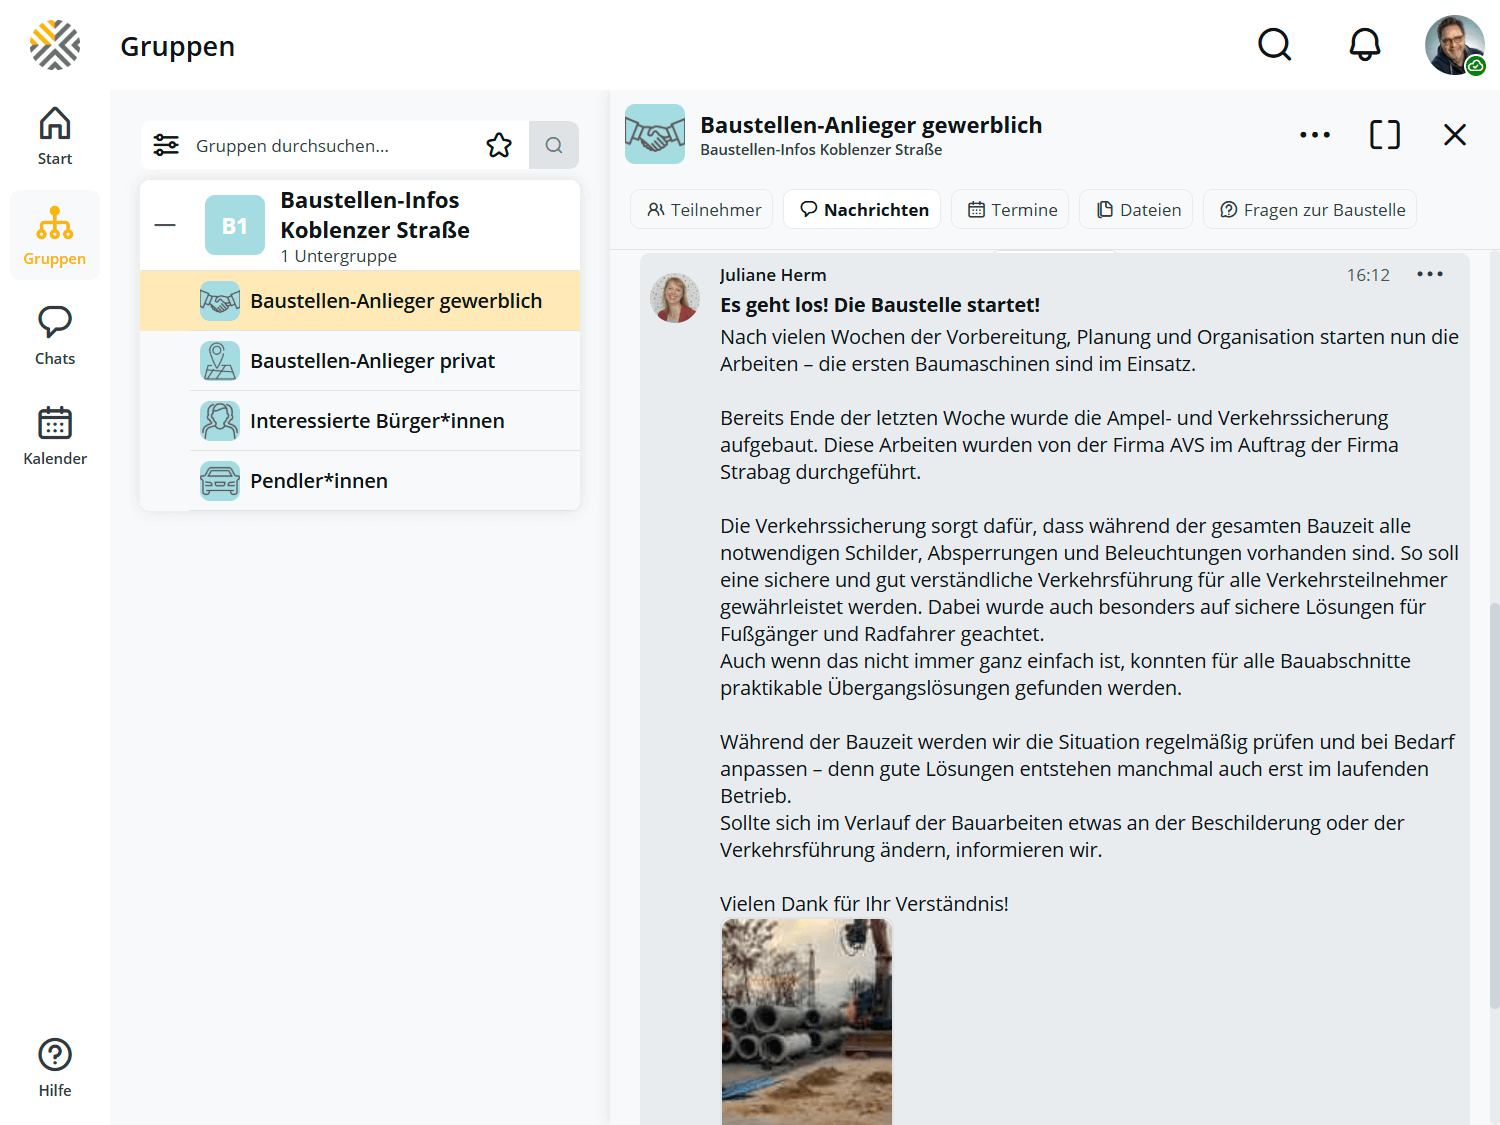Image resolution: width=1500 pixels, height=1125 pixels.
Task: Toggle the favorites star filter
Action: click(499, 146)
